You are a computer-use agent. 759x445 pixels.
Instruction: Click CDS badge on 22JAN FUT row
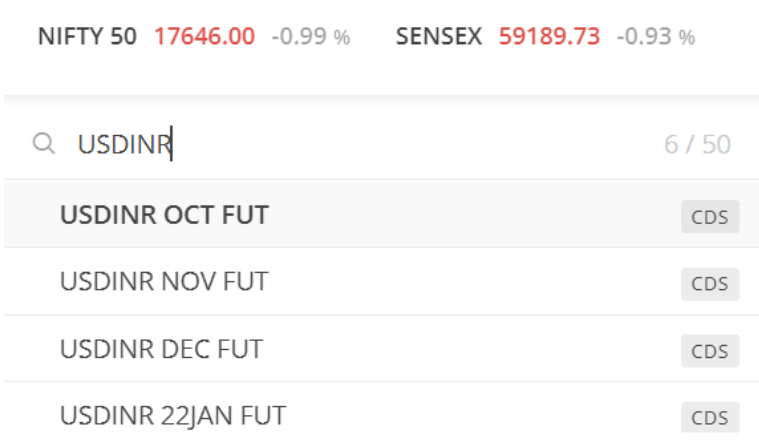pos(710,417)
